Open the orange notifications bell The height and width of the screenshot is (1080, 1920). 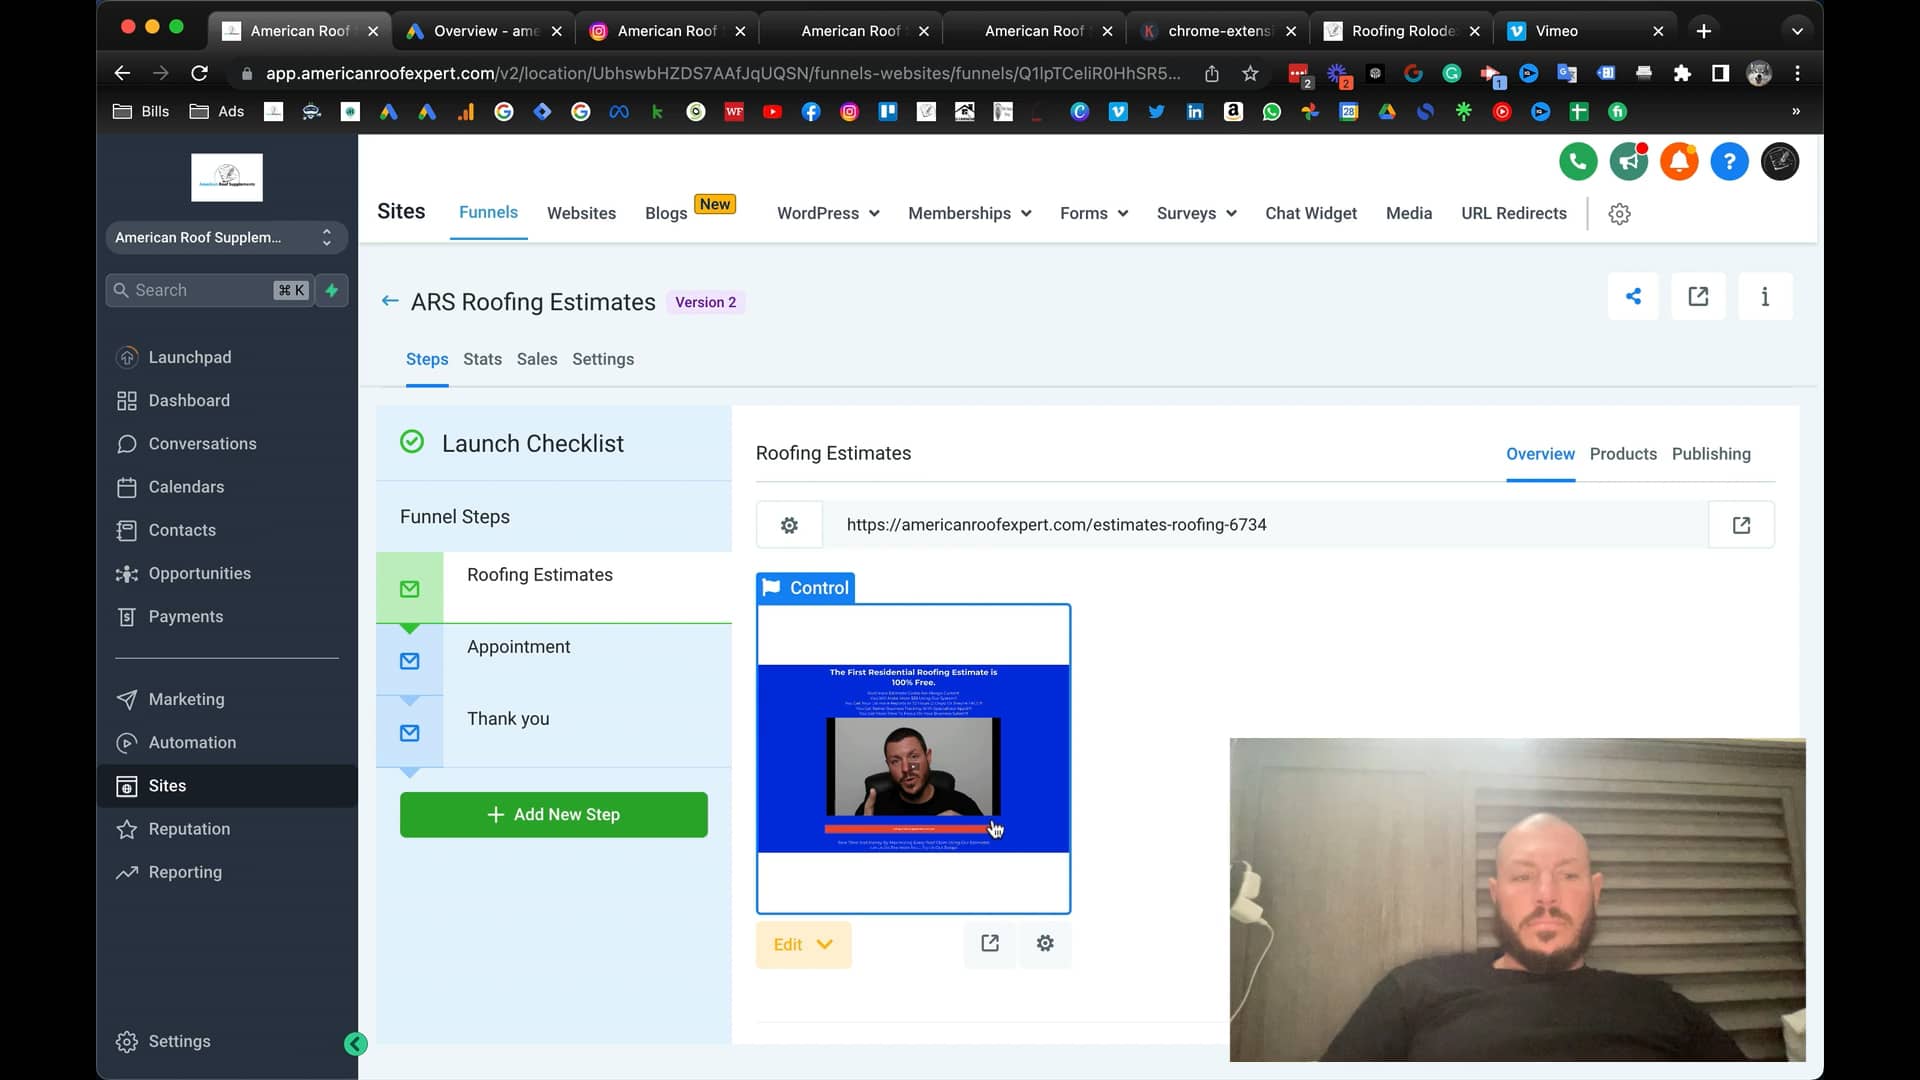point(1679,161)
